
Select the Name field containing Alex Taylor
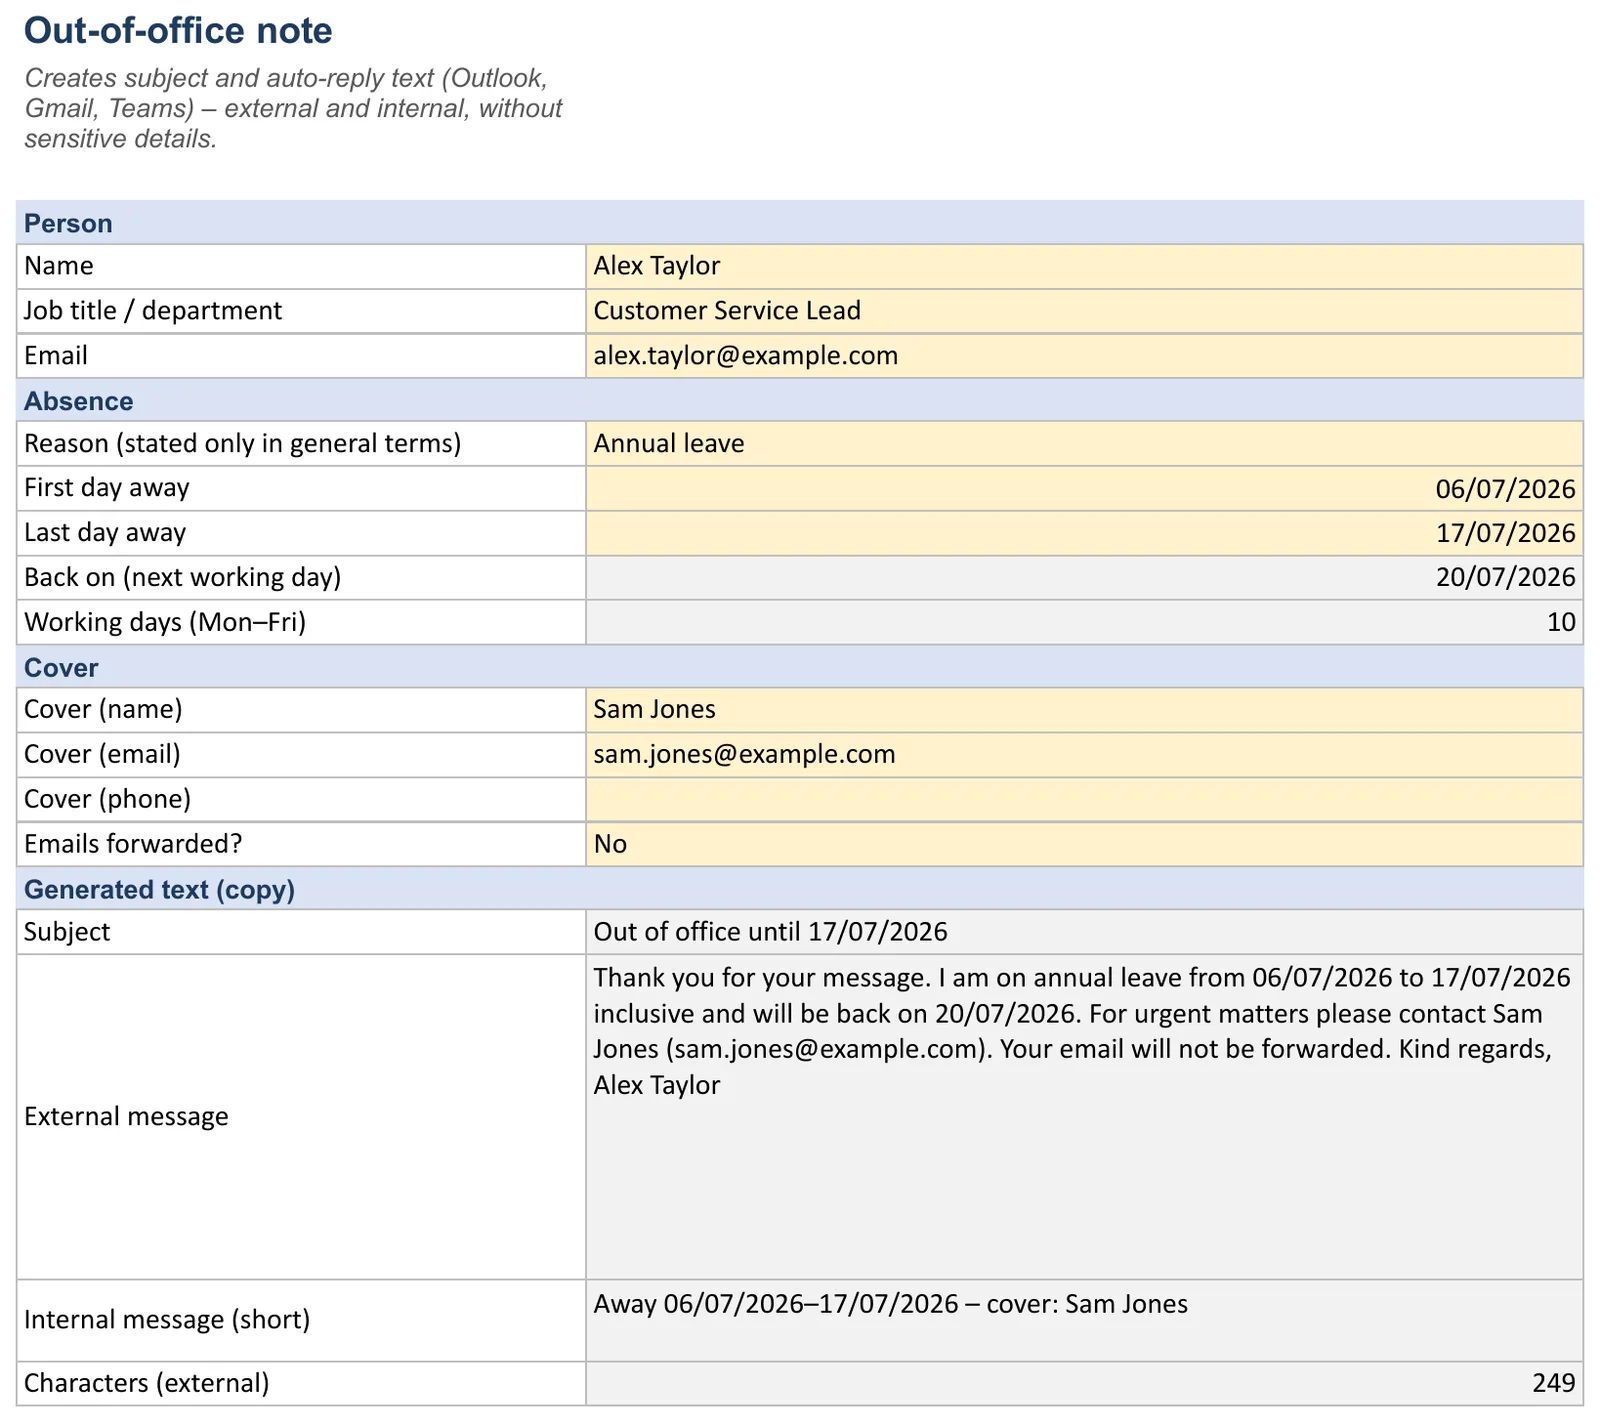point(1084,266)
